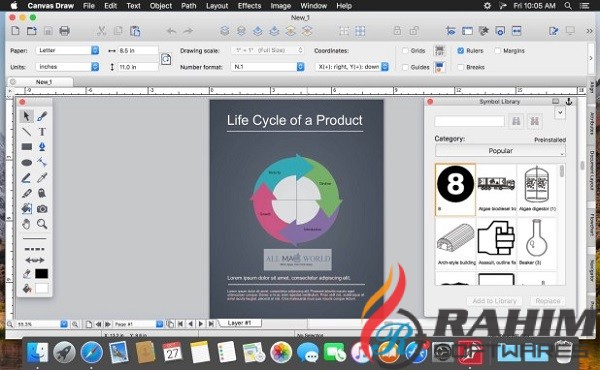The width and height of the screenshot is (600, 370).
Task: Enable the Guides checkbox
Action: tap(405, 67)
